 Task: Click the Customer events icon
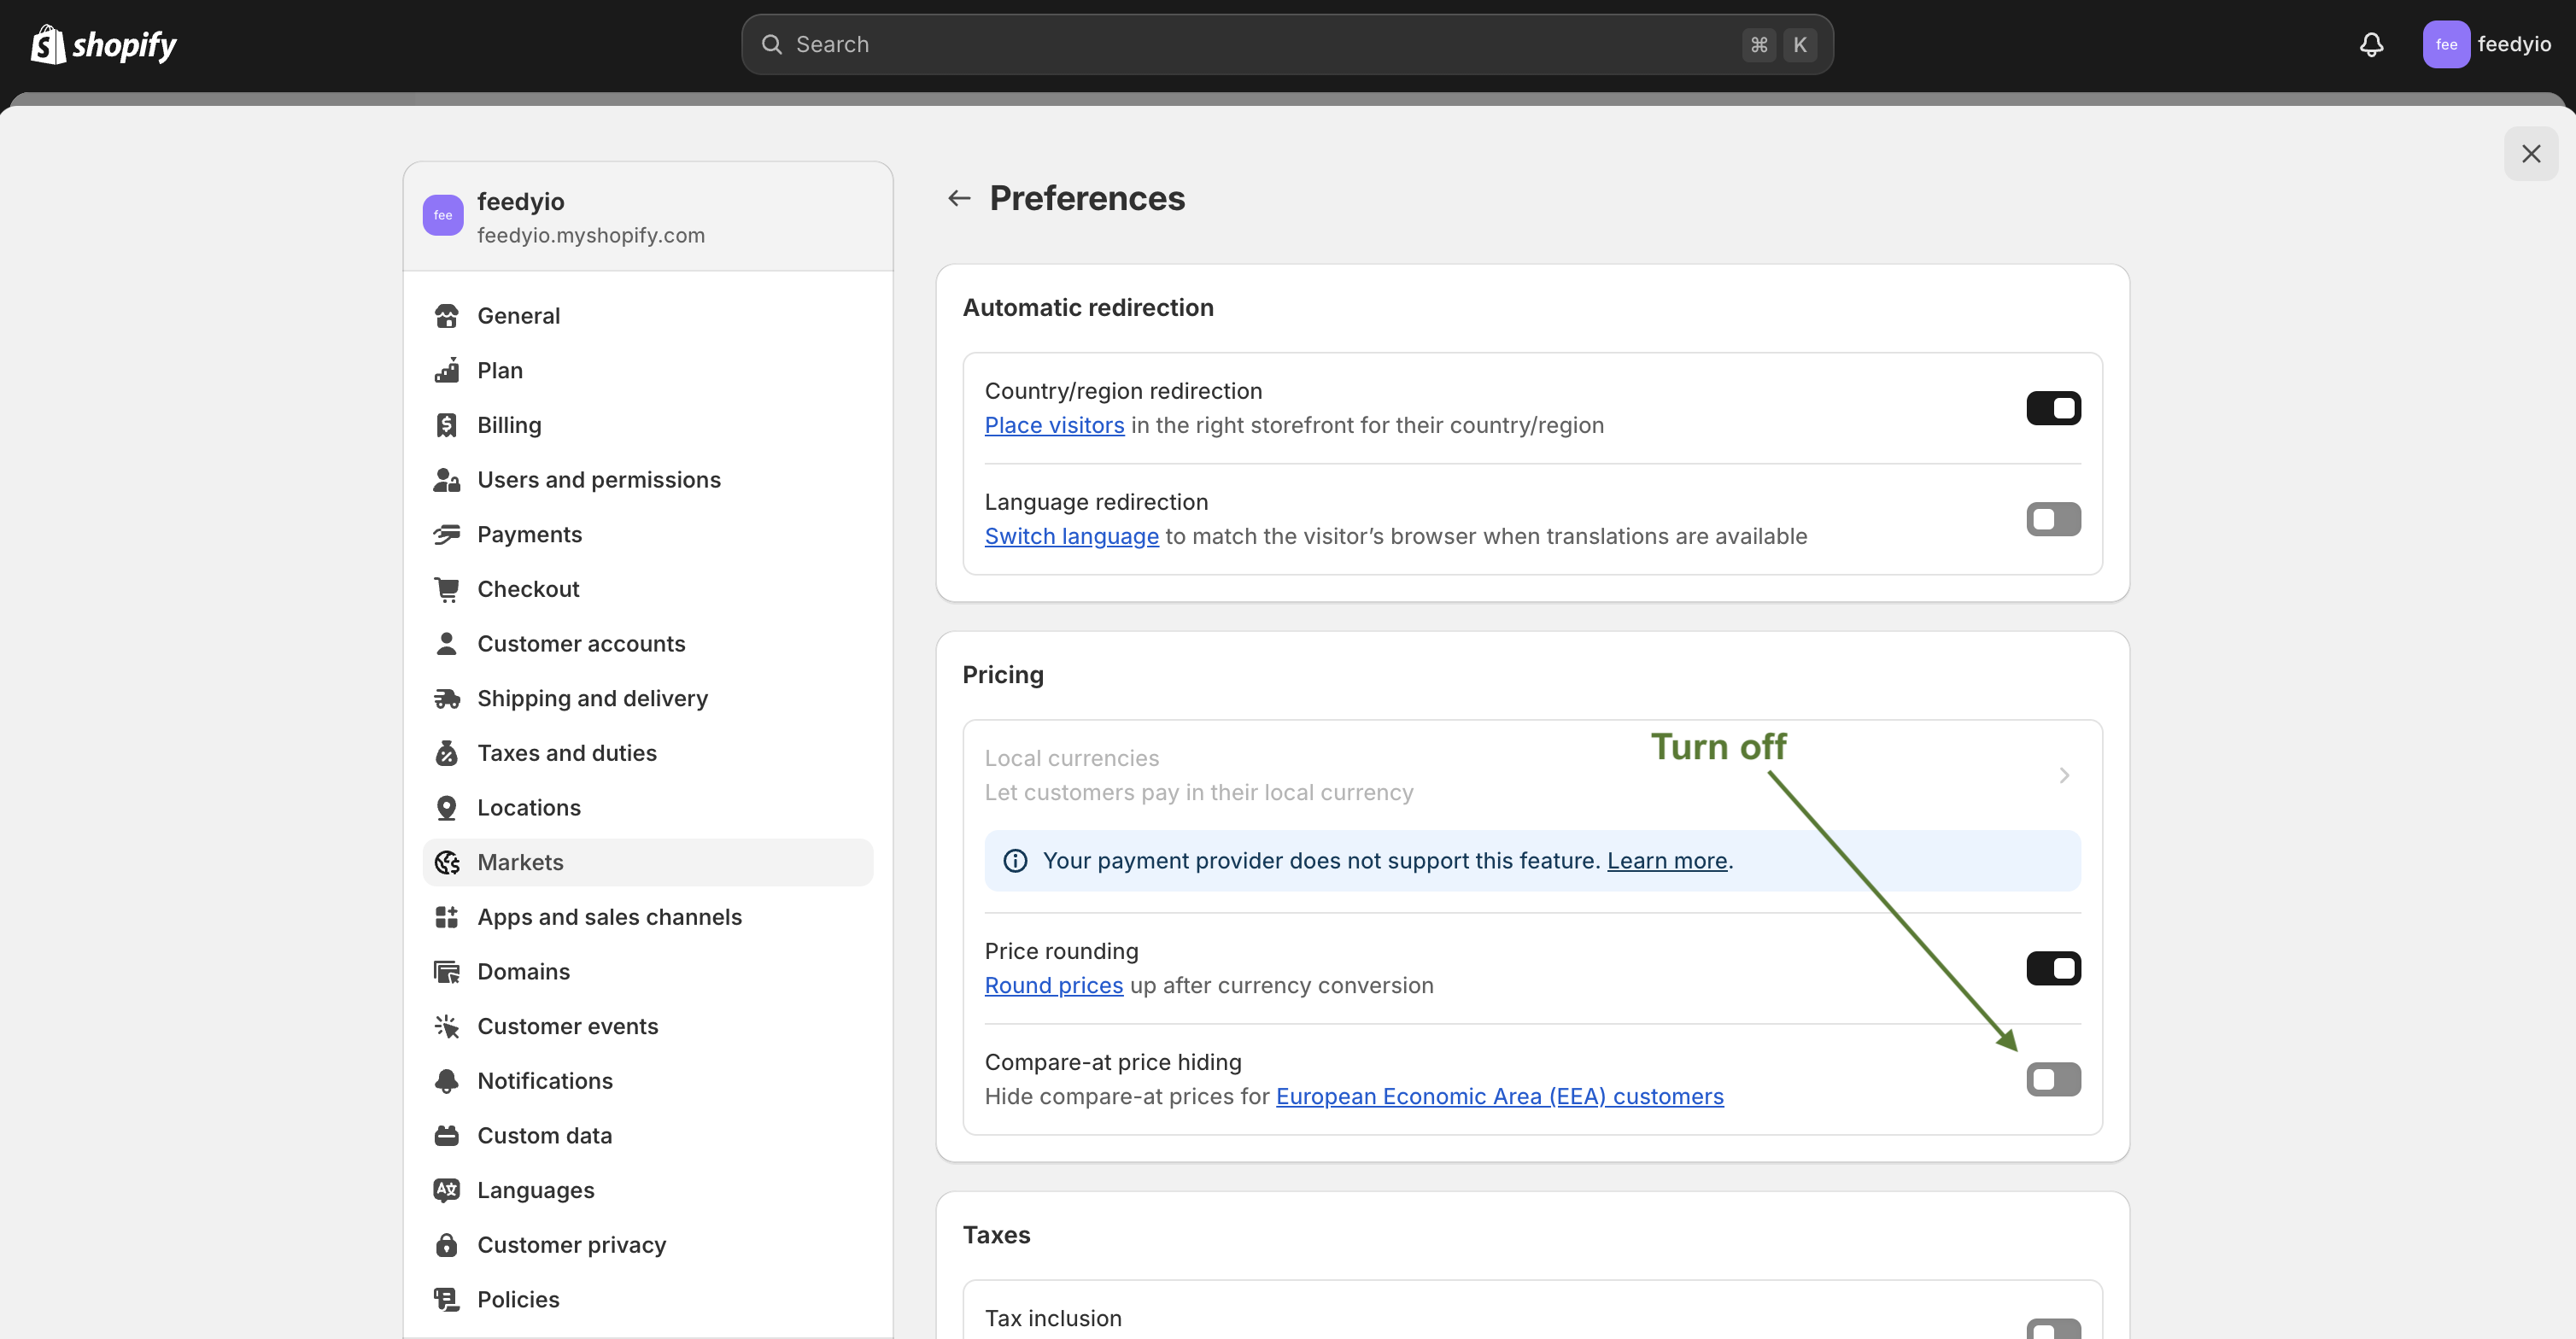(x=446, y=1026)
